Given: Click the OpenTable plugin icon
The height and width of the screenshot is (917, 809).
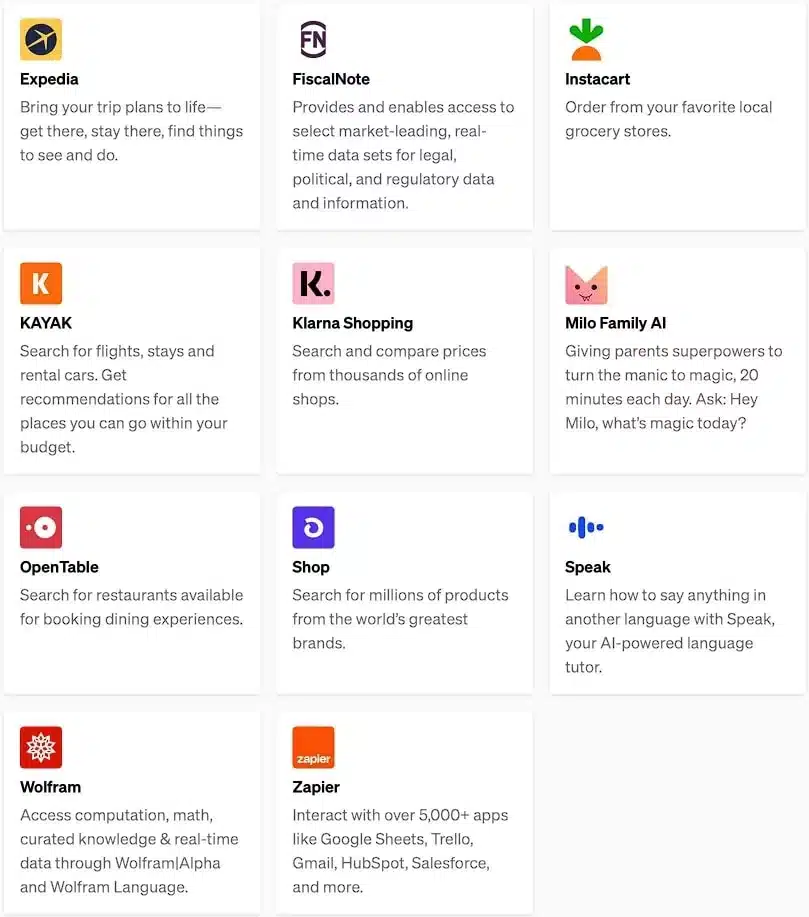Looking at the screenshot, I should pos(40,527).
